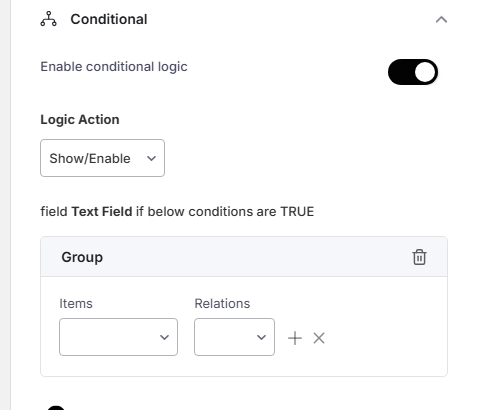Collapse the Conditional section with the chevron
The width and height of the screenshot is (481, 410).
pos(441,20)
